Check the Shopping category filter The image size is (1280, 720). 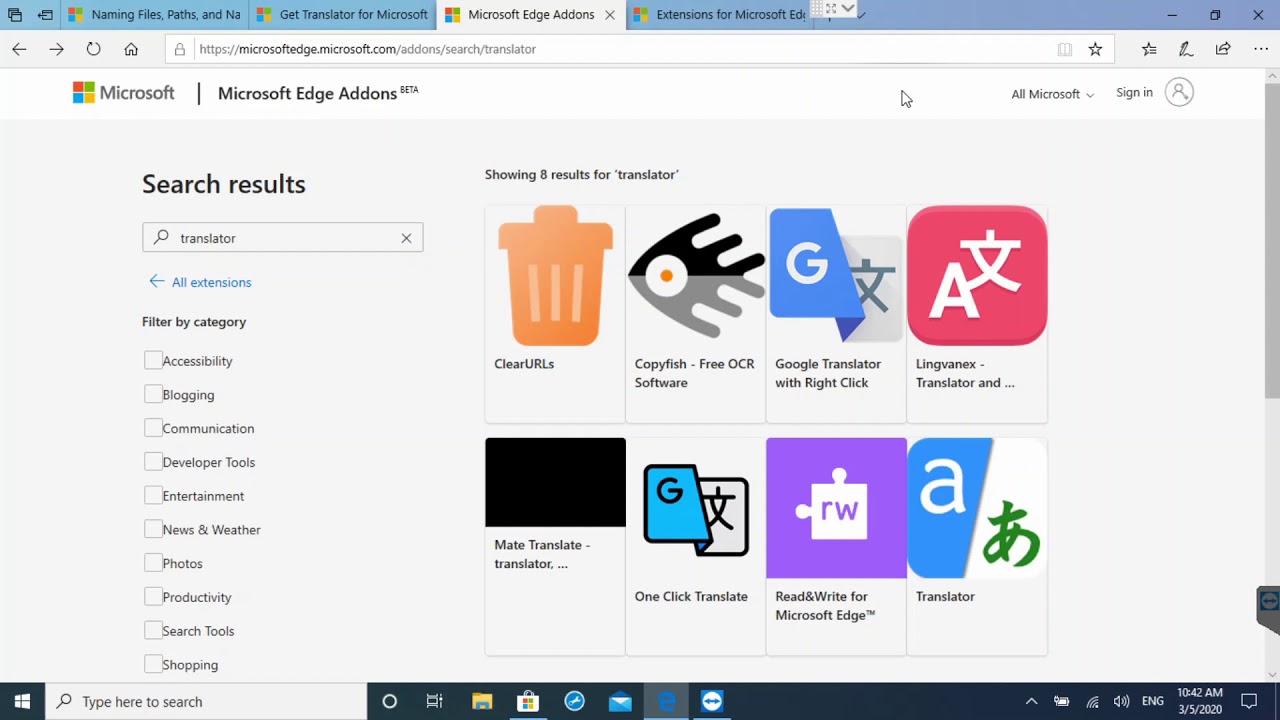click(x=153, y=664)
